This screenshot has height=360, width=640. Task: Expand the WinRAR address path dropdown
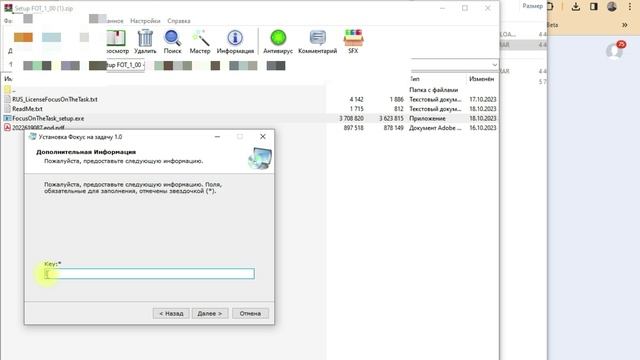coord(494,65)
